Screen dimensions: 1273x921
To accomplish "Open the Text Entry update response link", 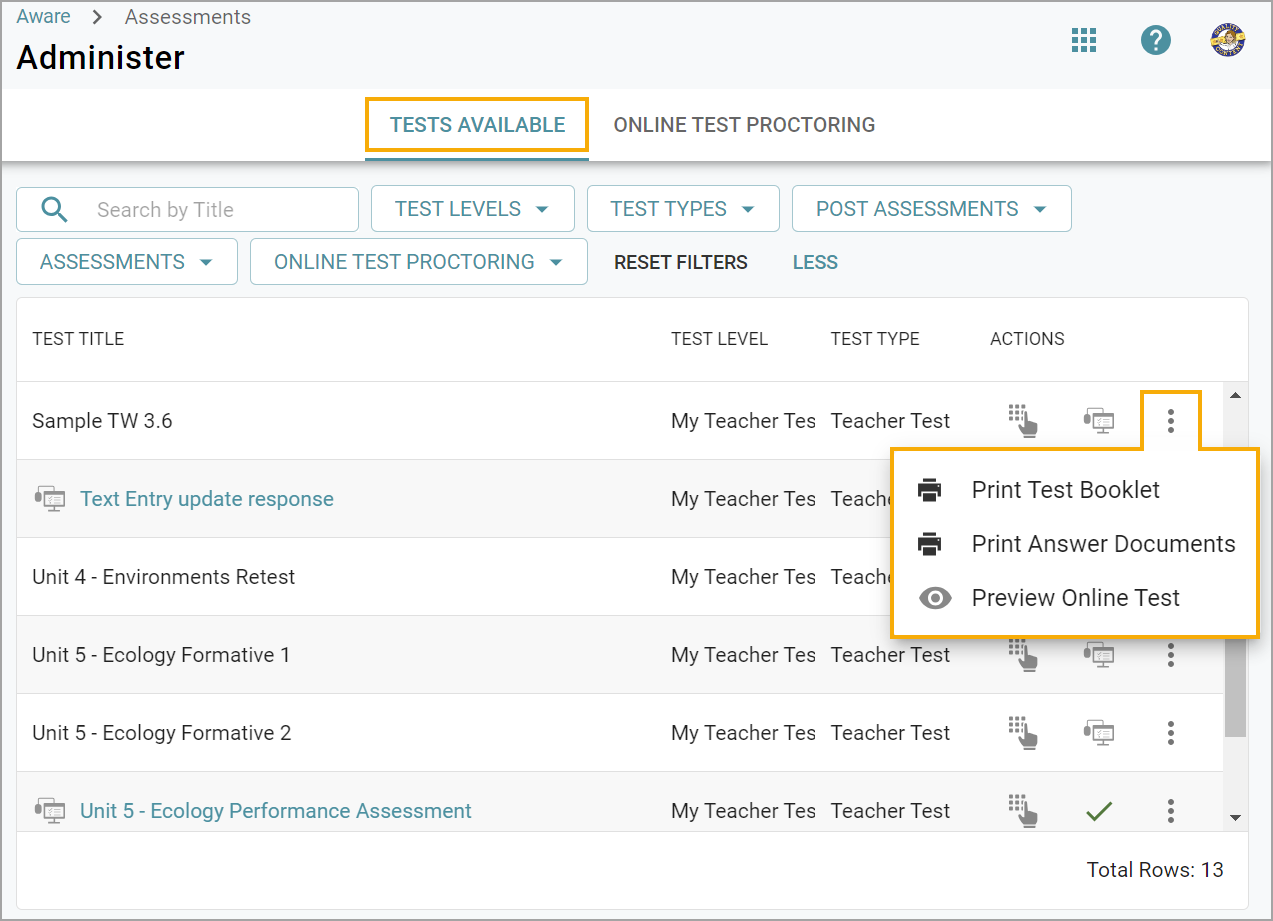I will pos(207,499).
